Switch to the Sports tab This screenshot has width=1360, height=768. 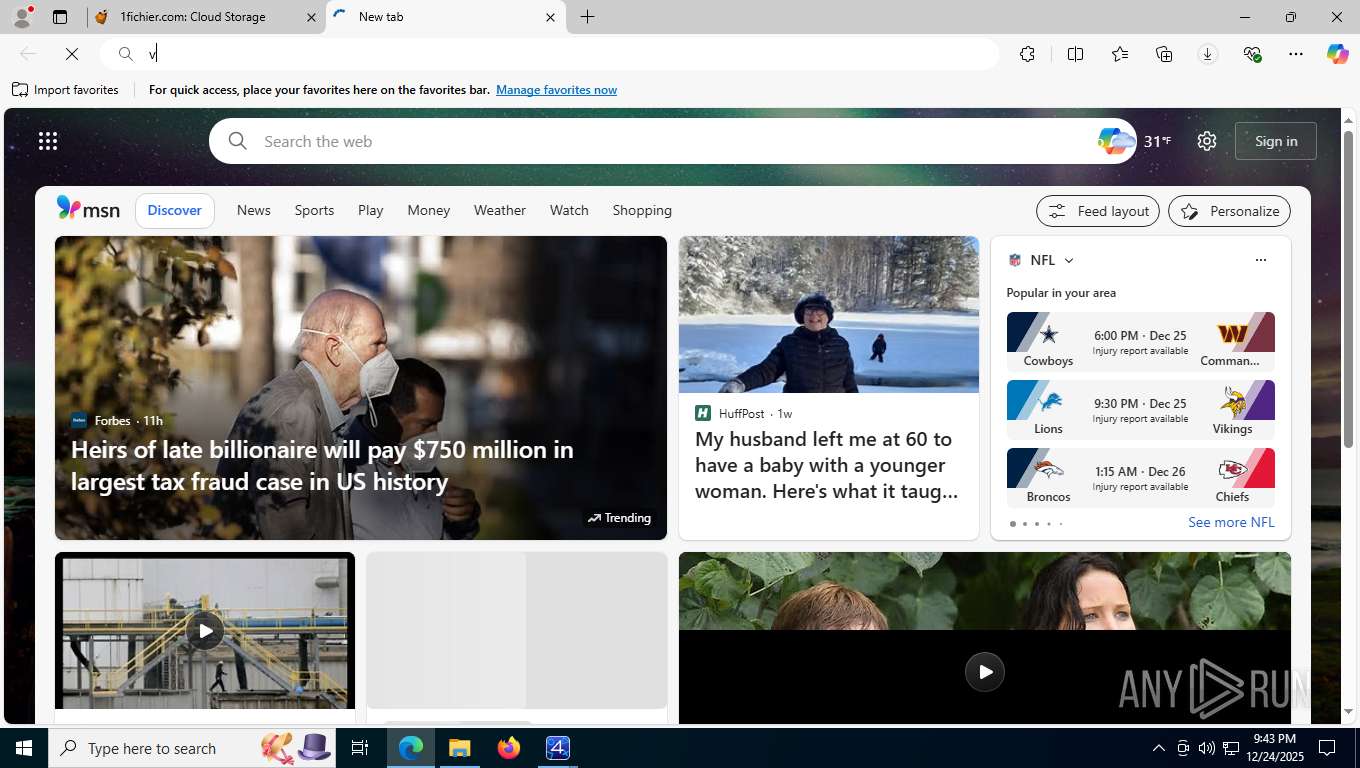click(314, 210)
